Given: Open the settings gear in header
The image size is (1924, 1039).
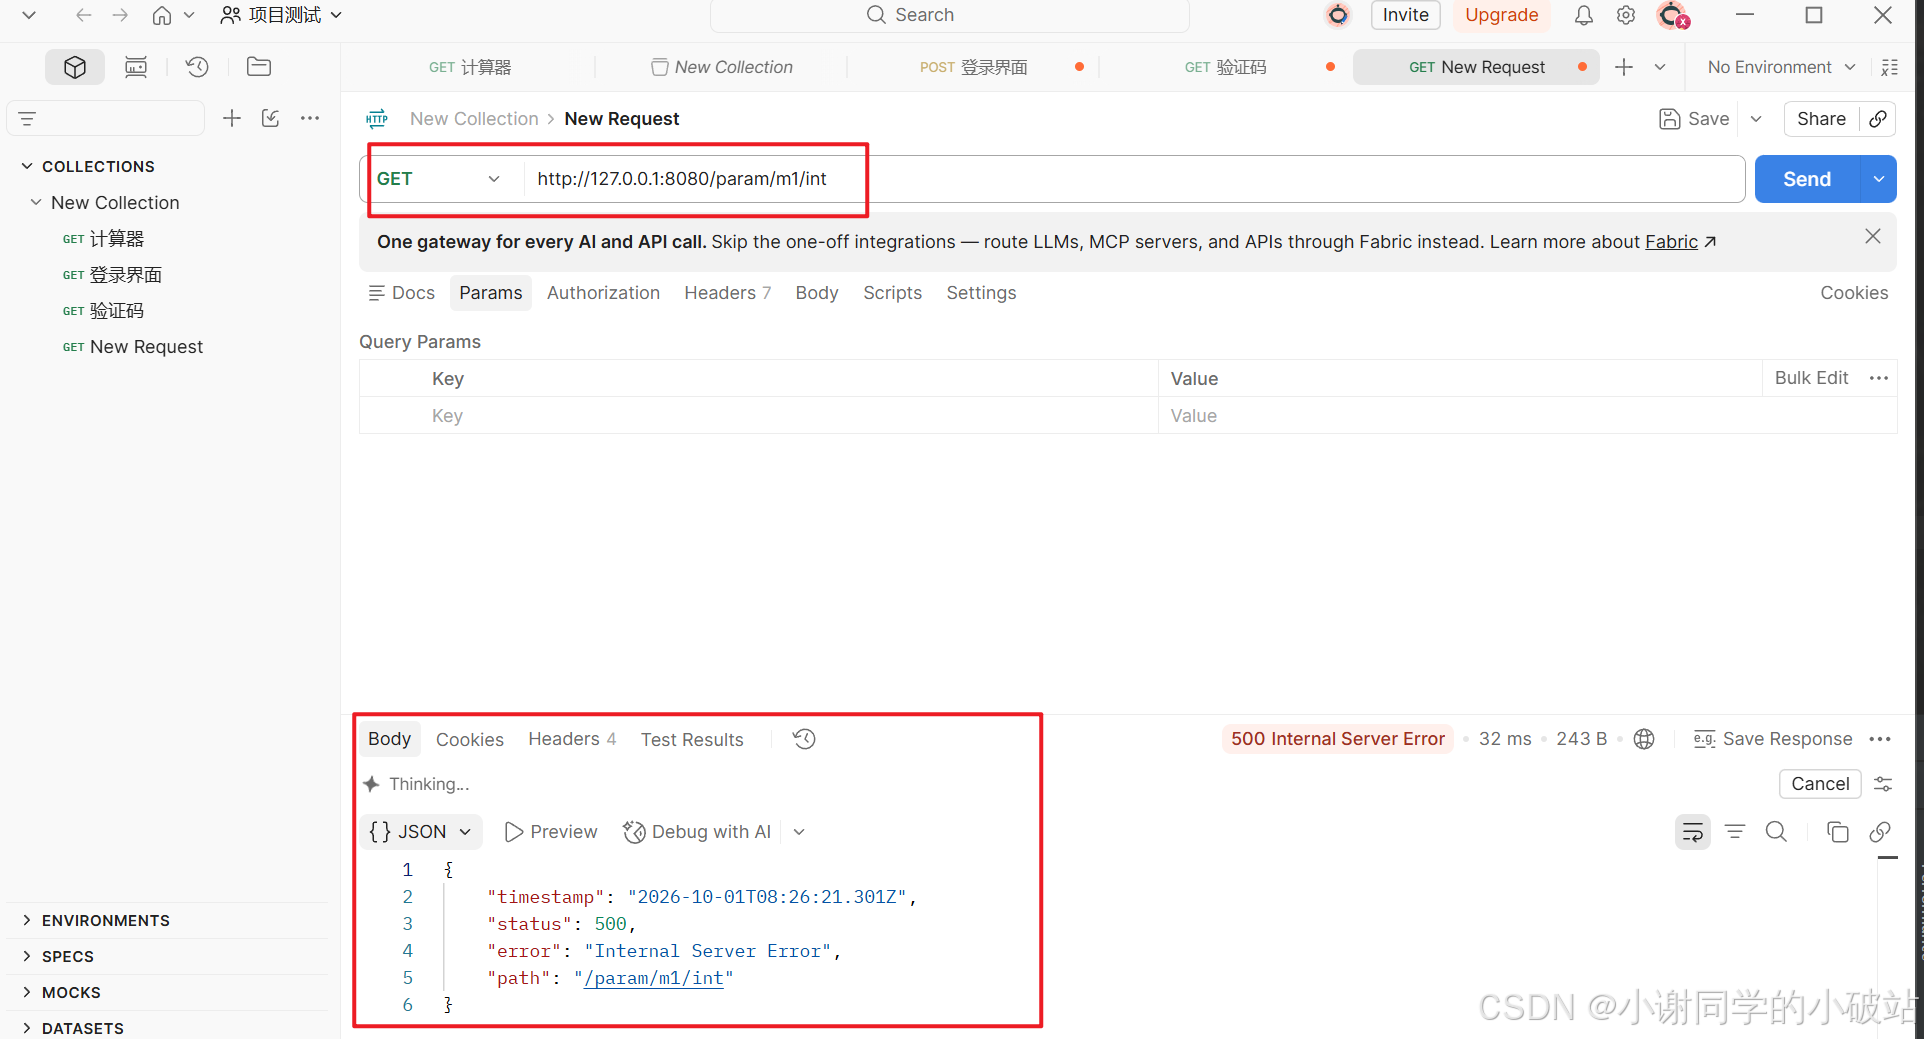Looking at the screenshot, I should (1626, 15).
